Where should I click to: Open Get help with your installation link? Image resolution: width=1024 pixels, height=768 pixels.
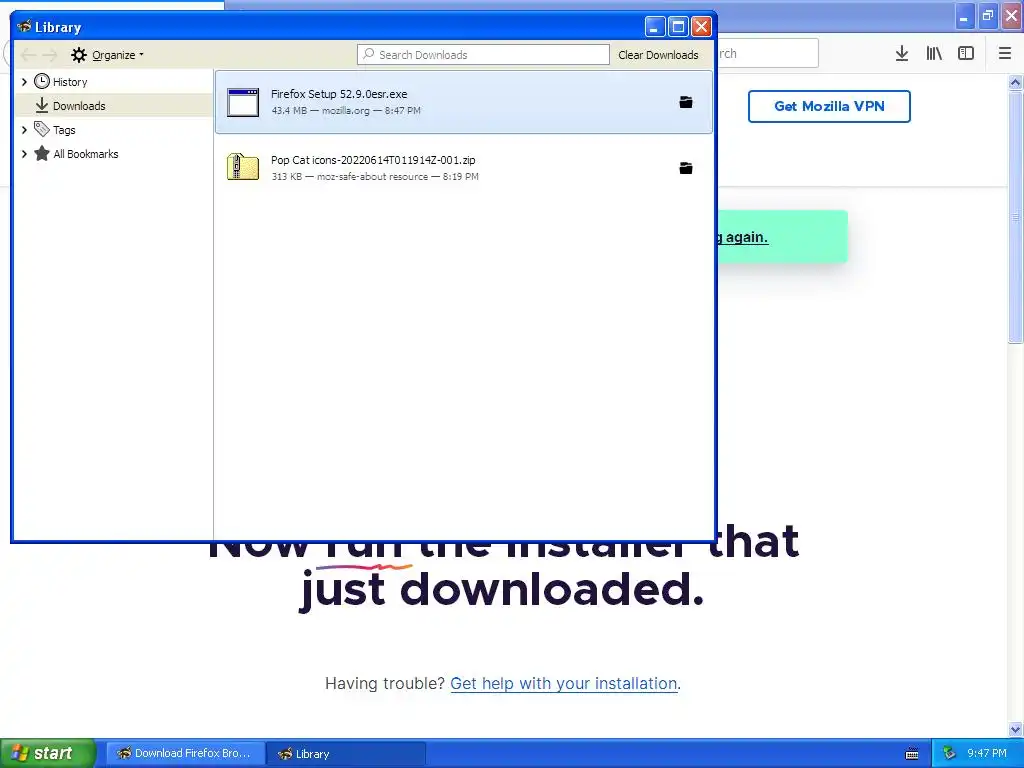564,683
